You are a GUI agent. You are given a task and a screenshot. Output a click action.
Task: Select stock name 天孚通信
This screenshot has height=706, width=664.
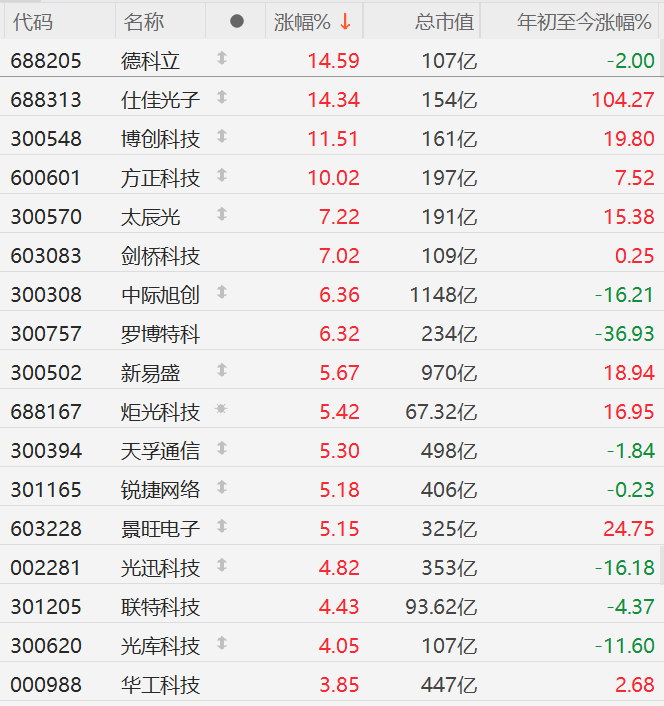160,451
